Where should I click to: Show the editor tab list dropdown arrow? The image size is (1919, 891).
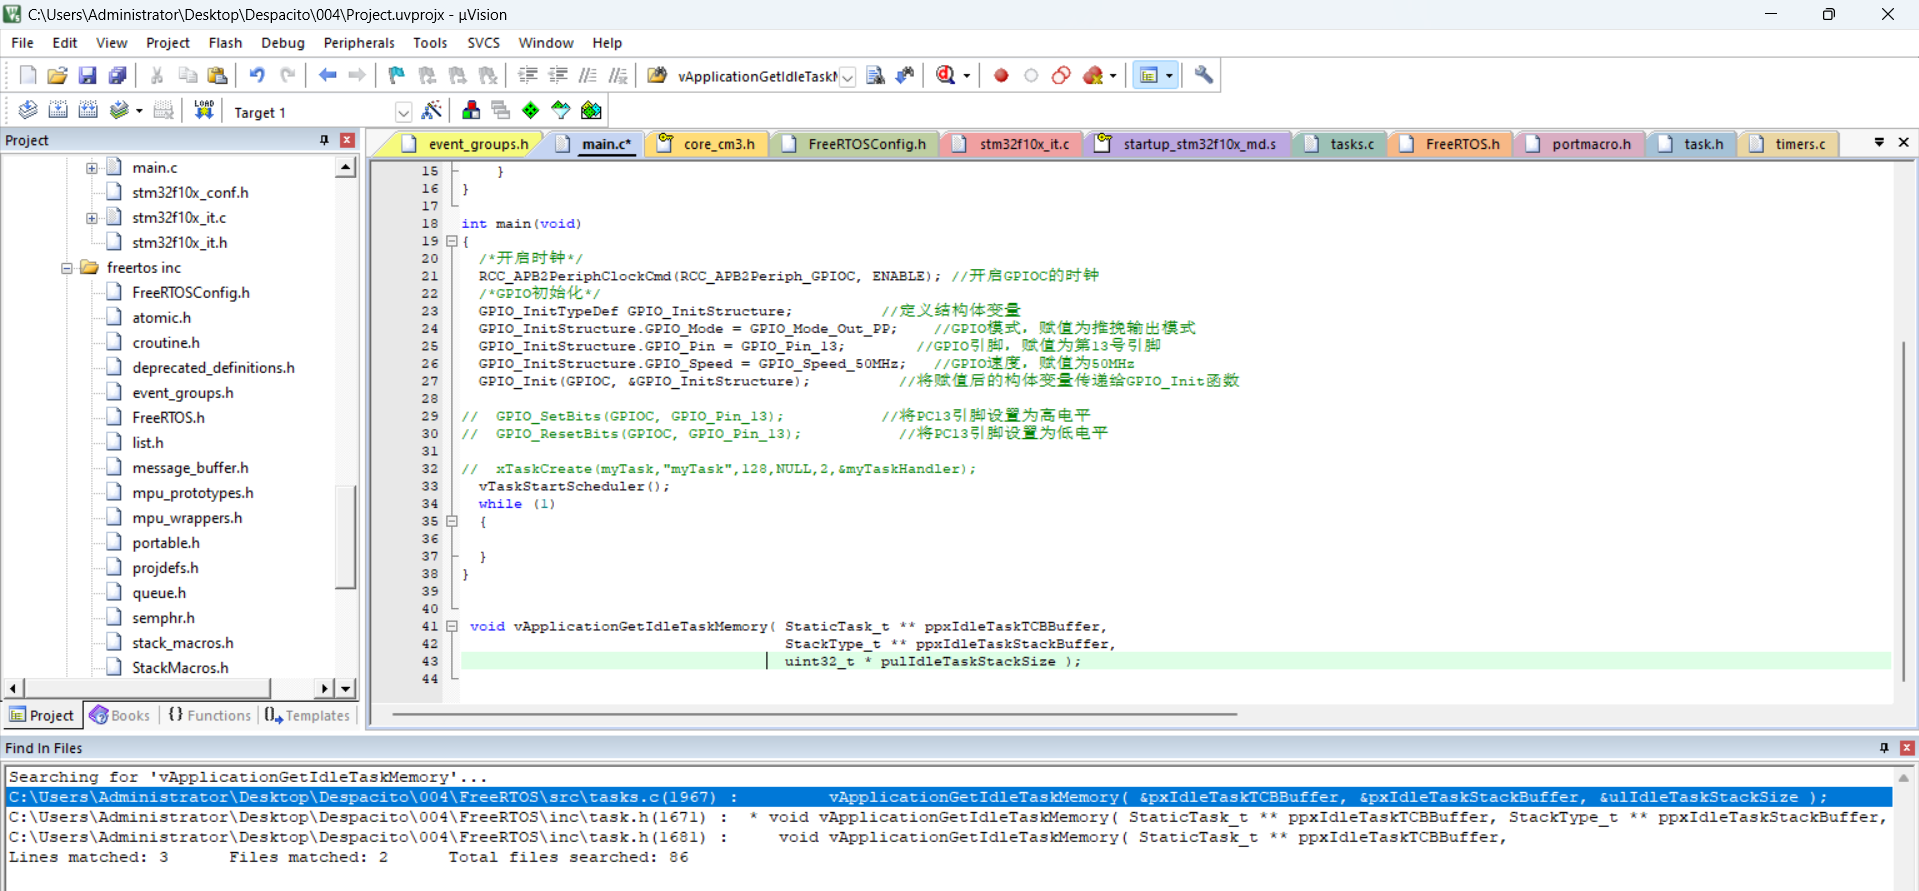[x=1879, y=142]
